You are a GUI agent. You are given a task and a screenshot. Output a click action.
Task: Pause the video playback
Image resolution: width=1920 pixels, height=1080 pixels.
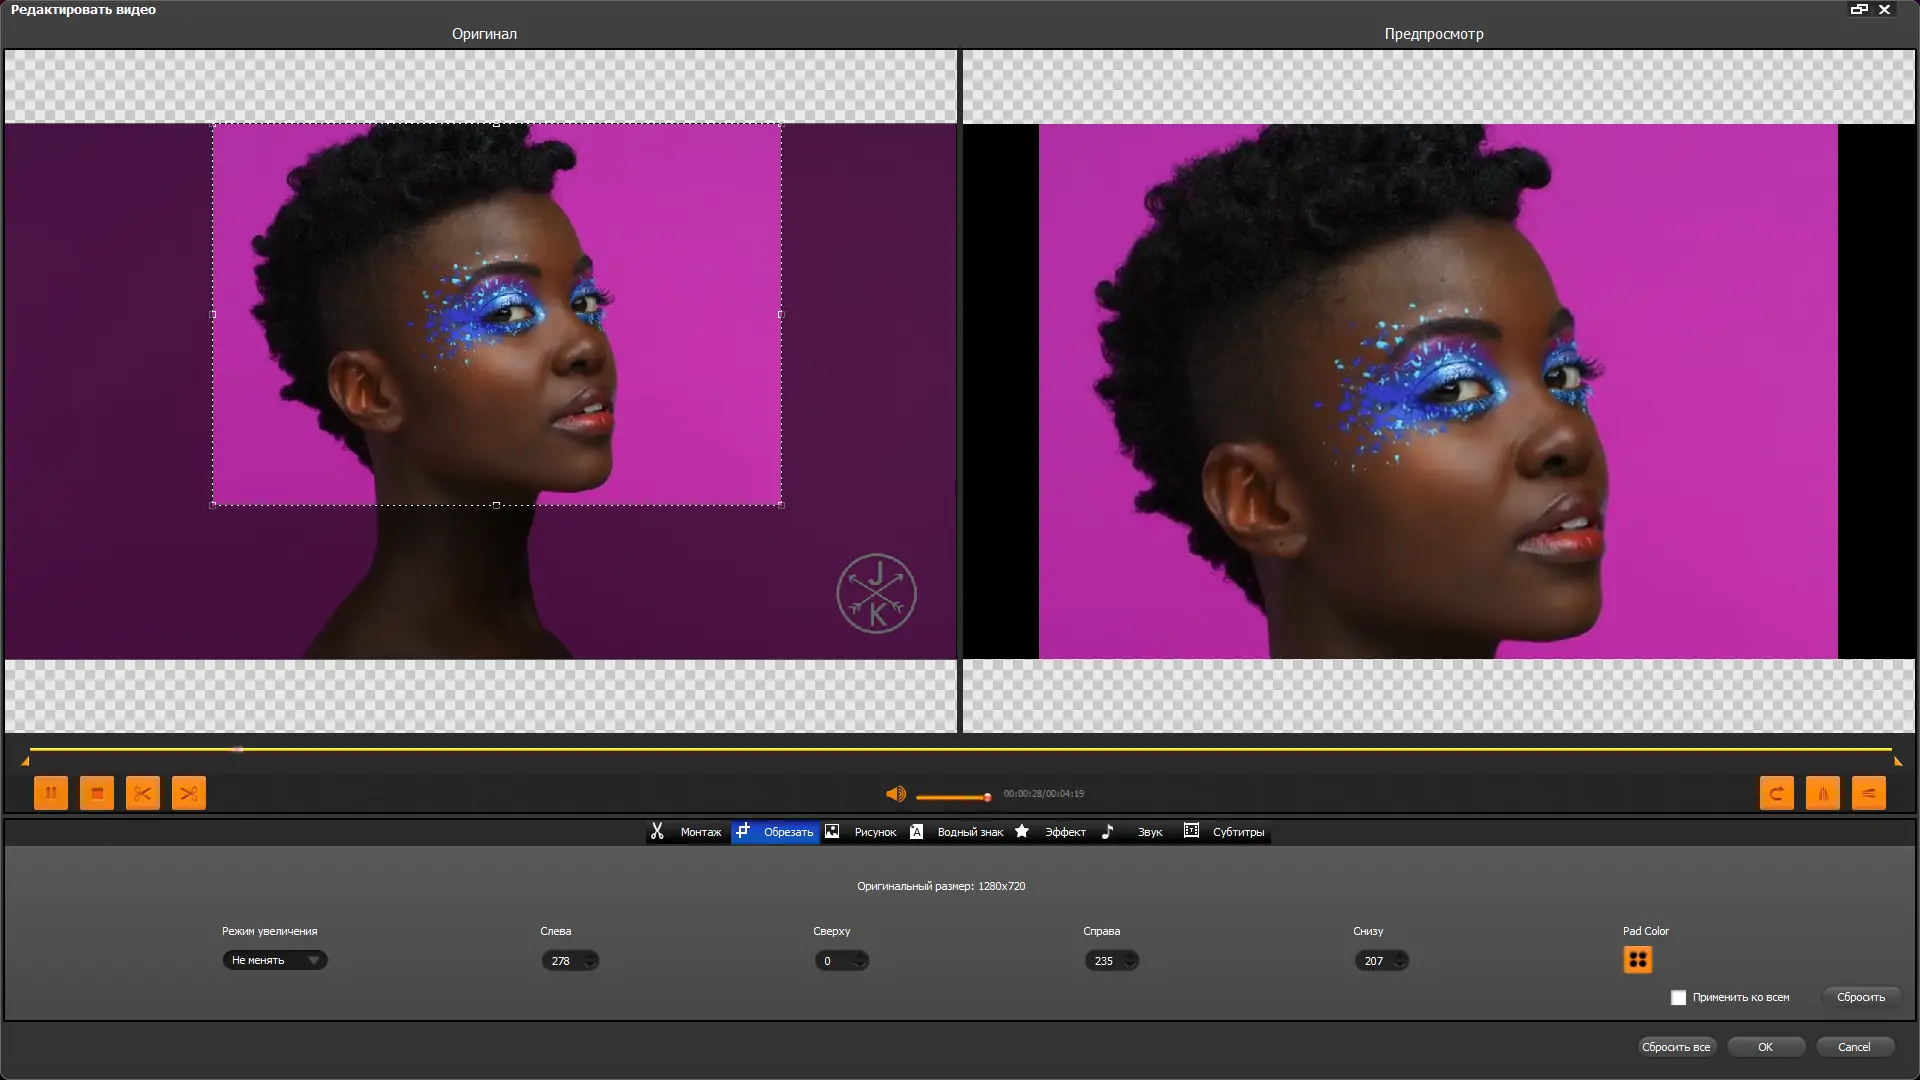tap(51, 793)
